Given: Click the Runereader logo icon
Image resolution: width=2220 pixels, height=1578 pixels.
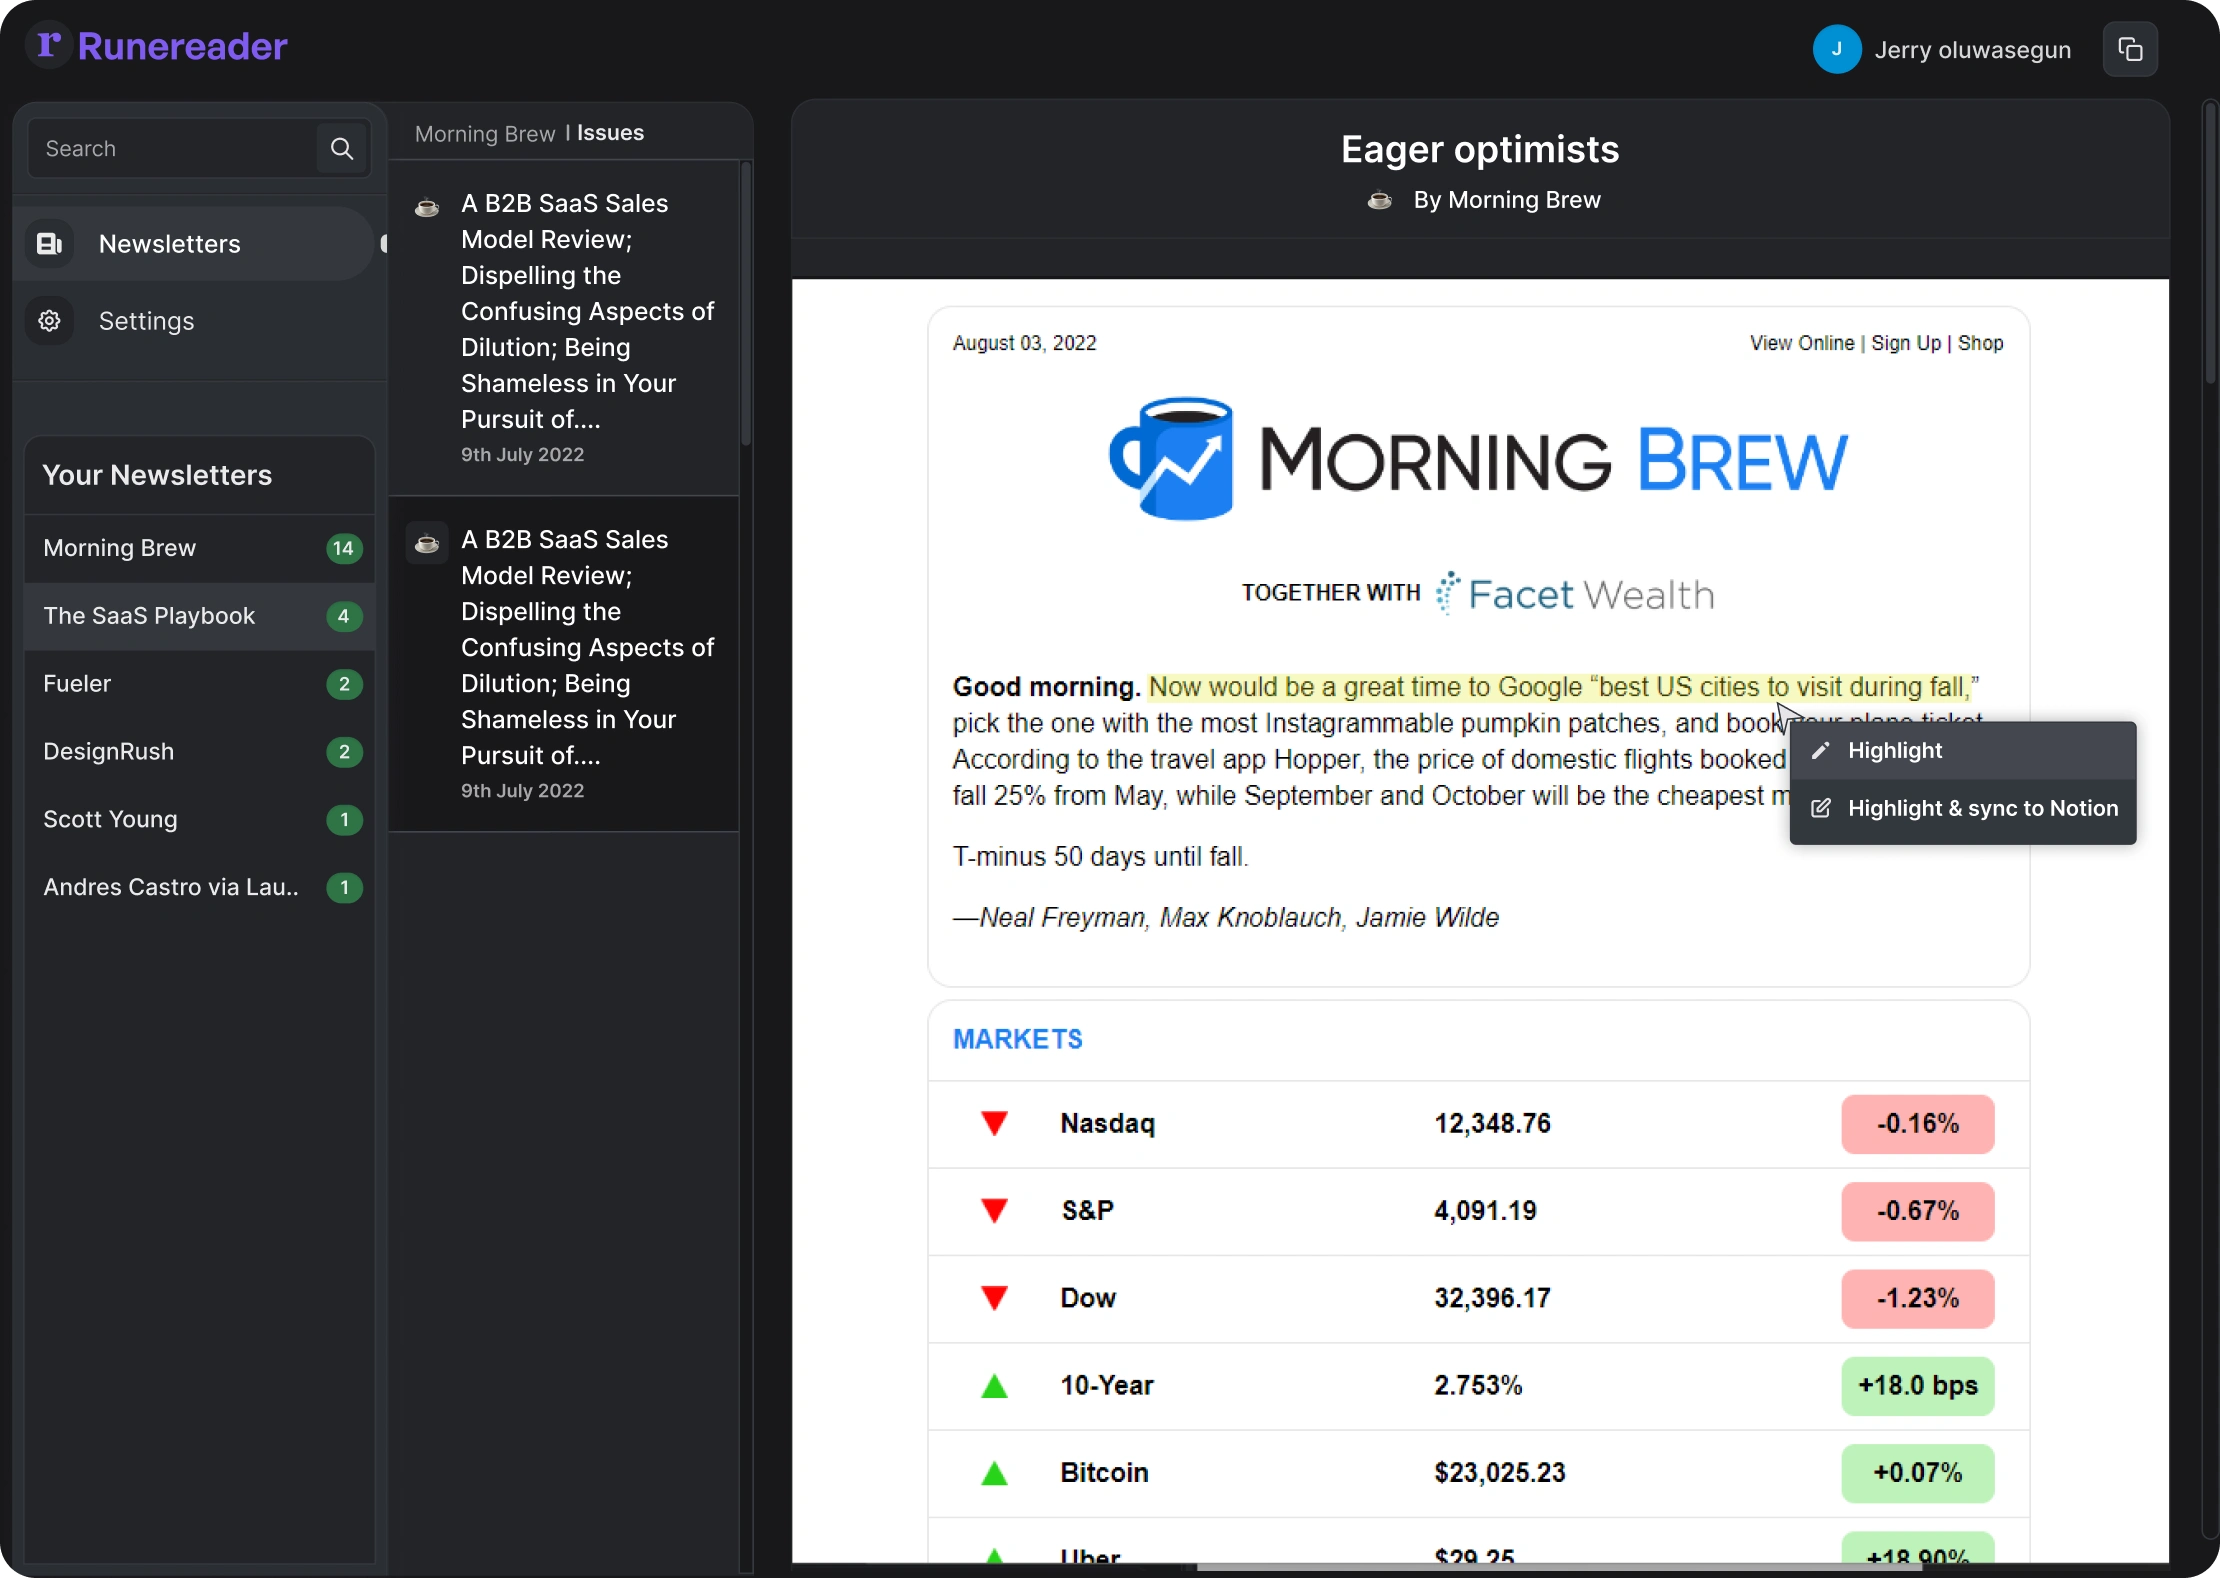Looking at the screenshot, I should click(x=49, y=45).
